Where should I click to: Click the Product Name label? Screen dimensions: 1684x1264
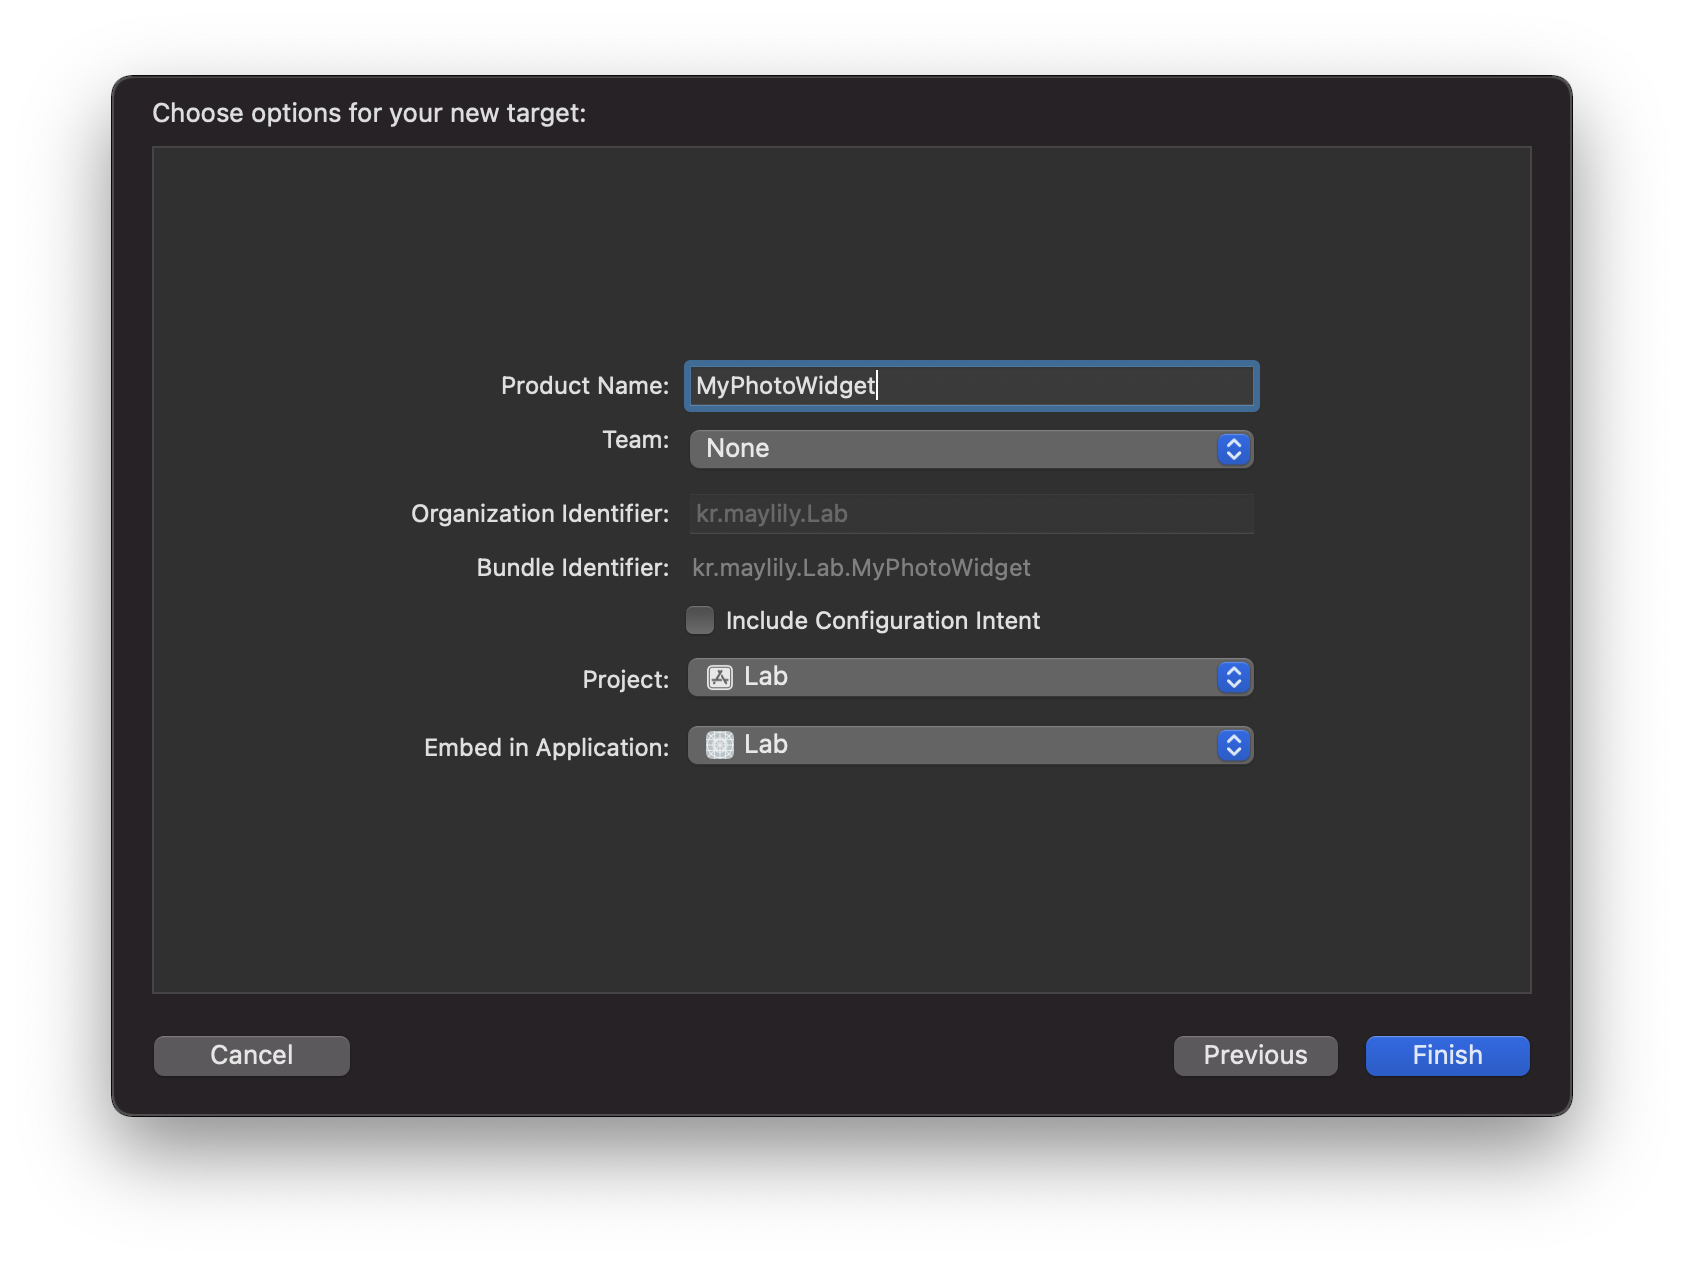pos(584,386)
